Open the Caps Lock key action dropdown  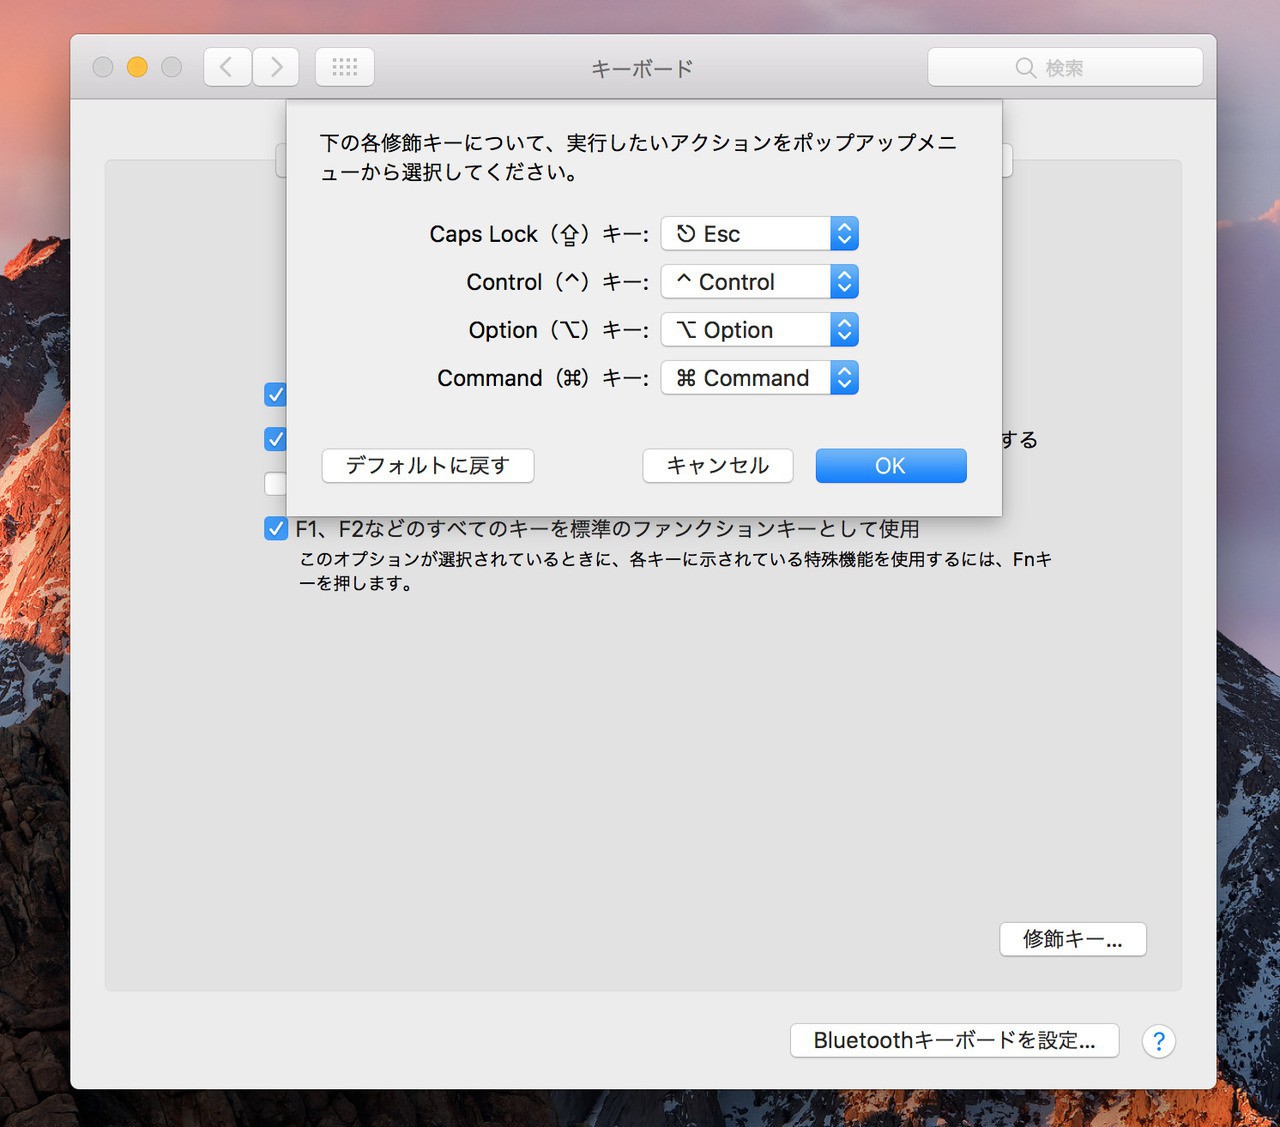tap(746, 234)
